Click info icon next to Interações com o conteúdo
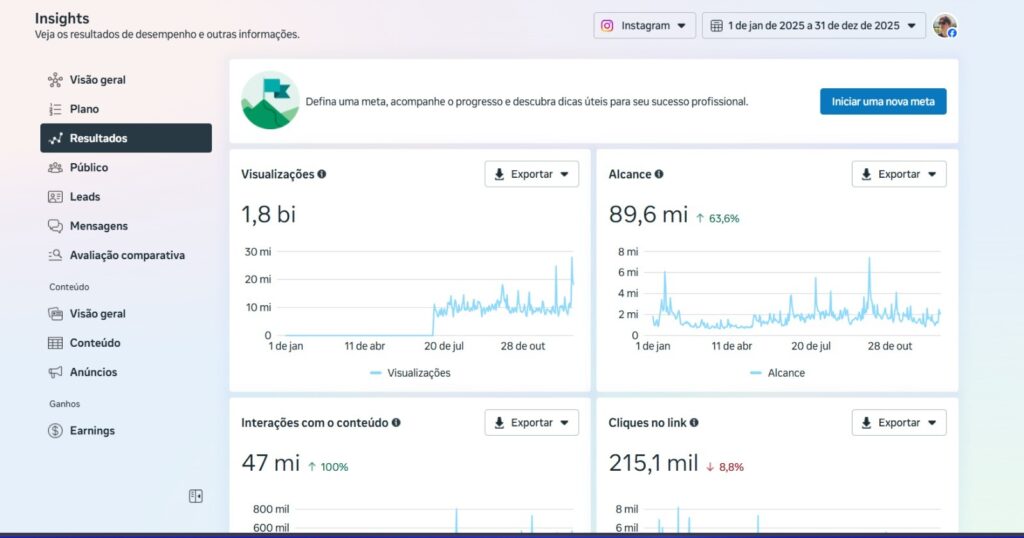This screenshot has height=538, width=1024. (x=396, y=423)
